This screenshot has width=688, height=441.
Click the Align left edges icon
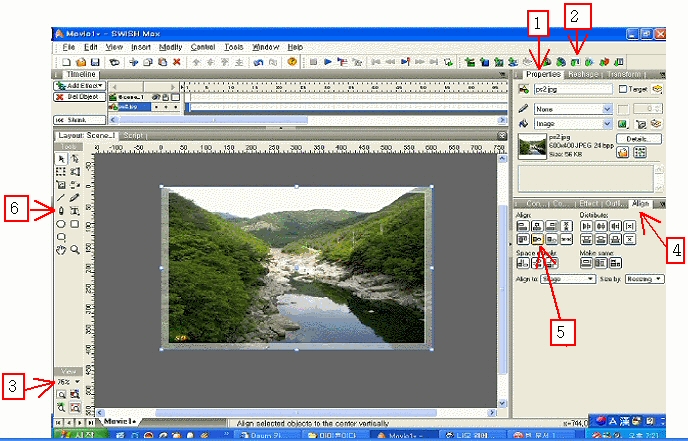click(x=523, y=226)
